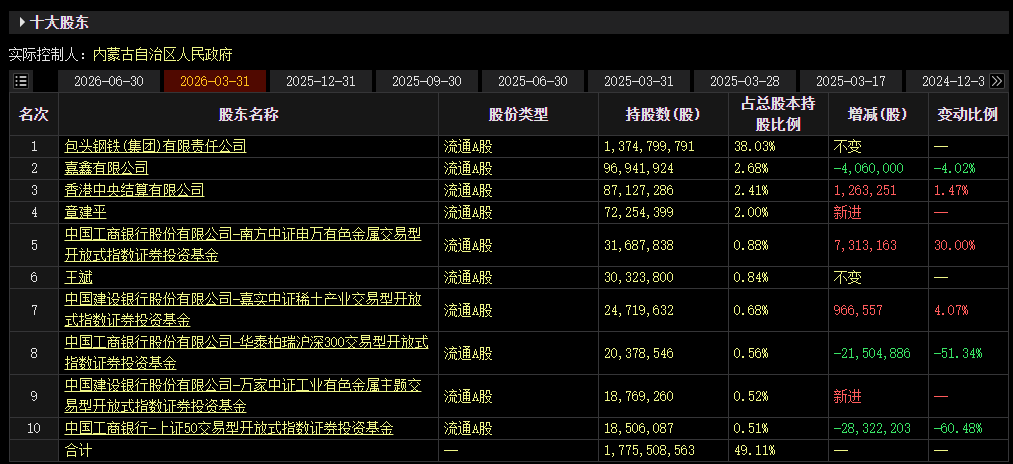Image resolution: width=1013 pixels, height=464 pixels.
Task: Switch to 2025-09-30 tab
Action: click(x=426, y=81)
